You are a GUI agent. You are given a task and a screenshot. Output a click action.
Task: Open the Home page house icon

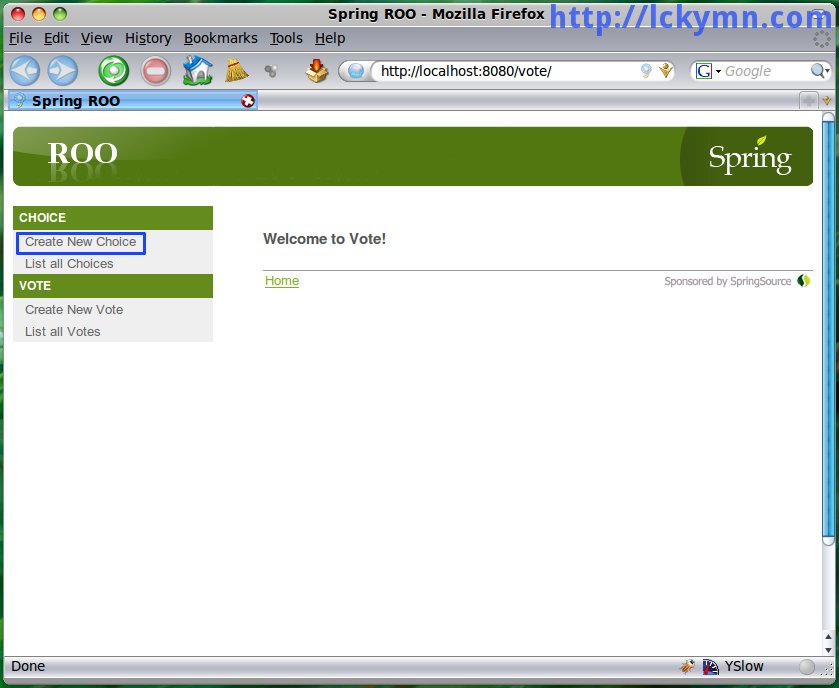click(x=197, y=71)
